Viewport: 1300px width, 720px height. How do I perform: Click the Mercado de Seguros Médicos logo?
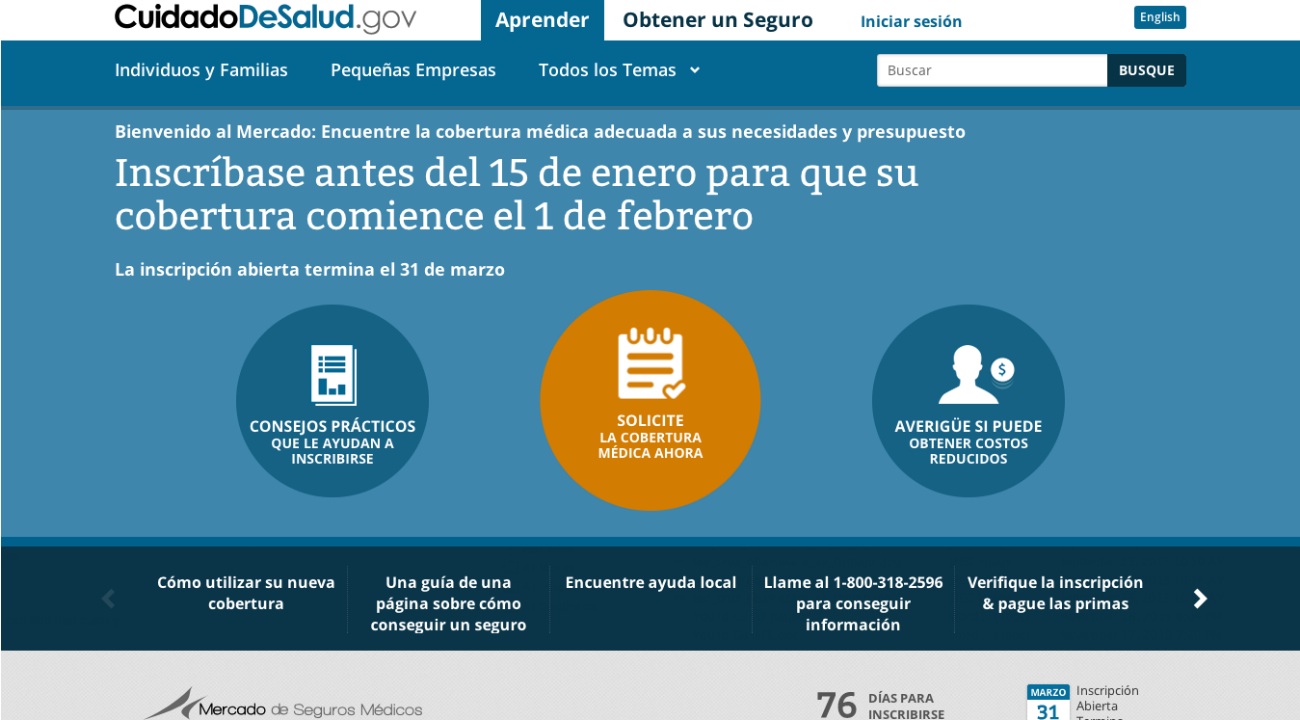(x=283, y=706)
